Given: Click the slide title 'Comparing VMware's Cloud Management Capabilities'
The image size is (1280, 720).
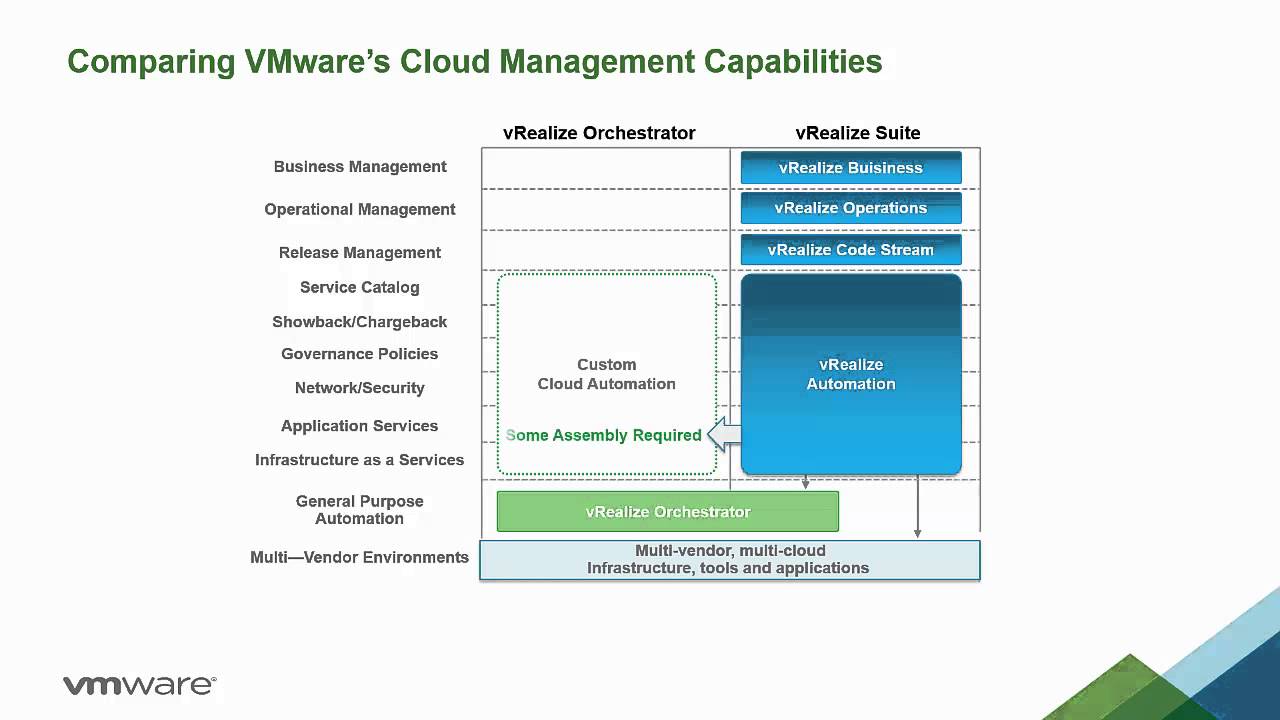Looking at the screenshot, I should pos(475,62).
